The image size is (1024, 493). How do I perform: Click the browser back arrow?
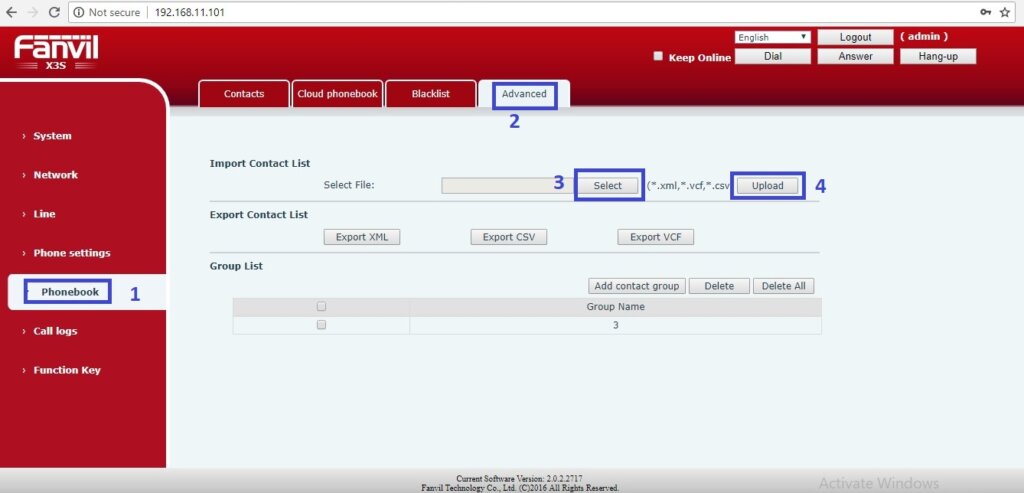pyautogui.click(x=11, y=12)
